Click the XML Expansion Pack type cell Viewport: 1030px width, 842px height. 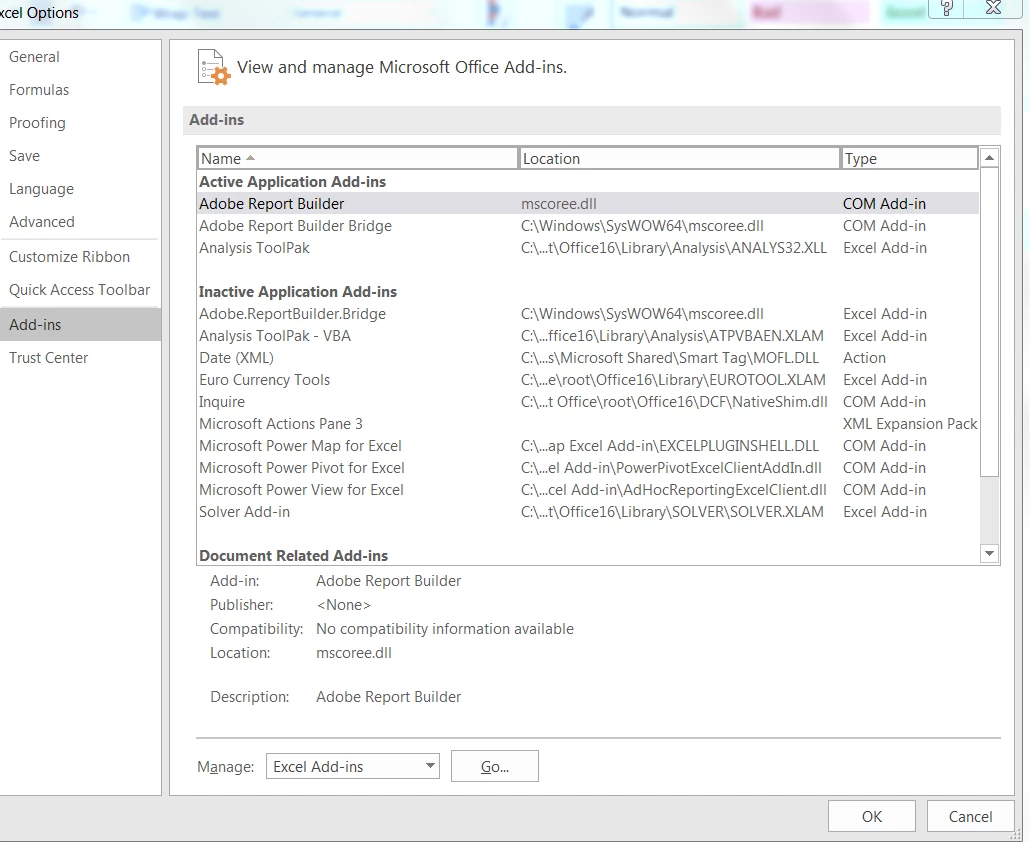910,424
